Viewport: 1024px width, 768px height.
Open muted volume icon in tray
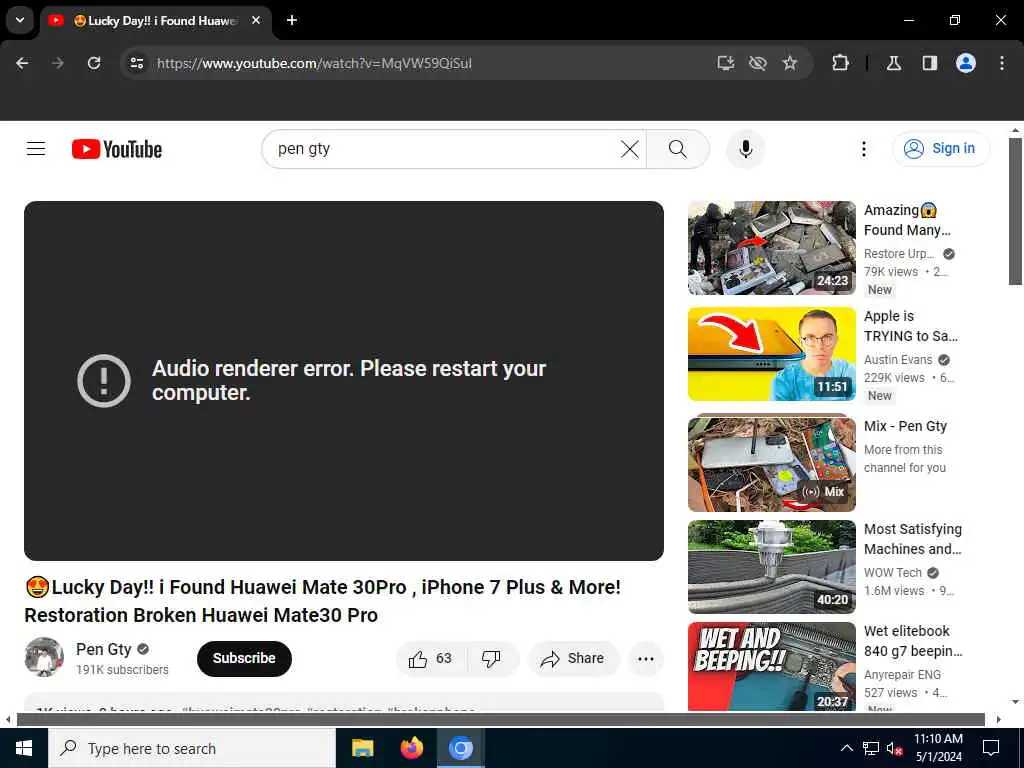pyautogui.click(x=894, y=748)
